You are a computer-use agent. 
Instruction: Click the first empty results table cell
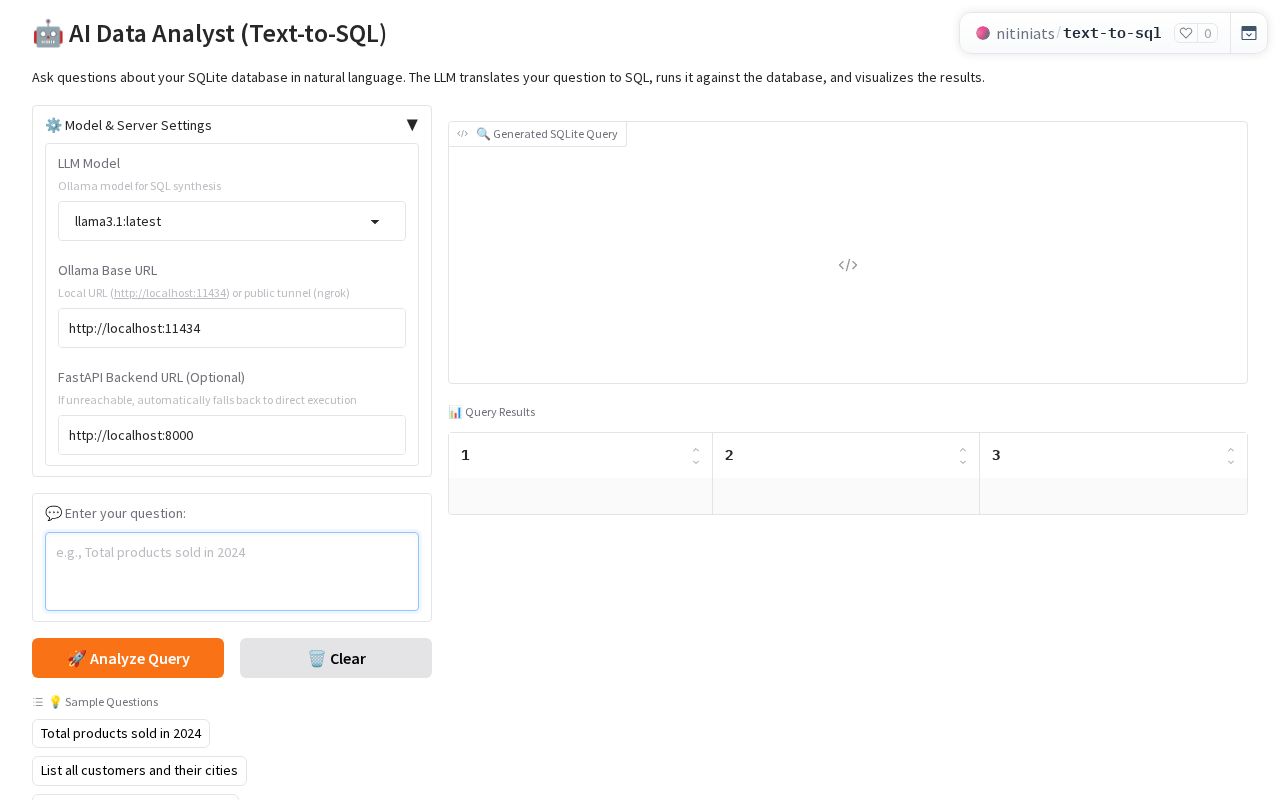click(x=580, y=496)
